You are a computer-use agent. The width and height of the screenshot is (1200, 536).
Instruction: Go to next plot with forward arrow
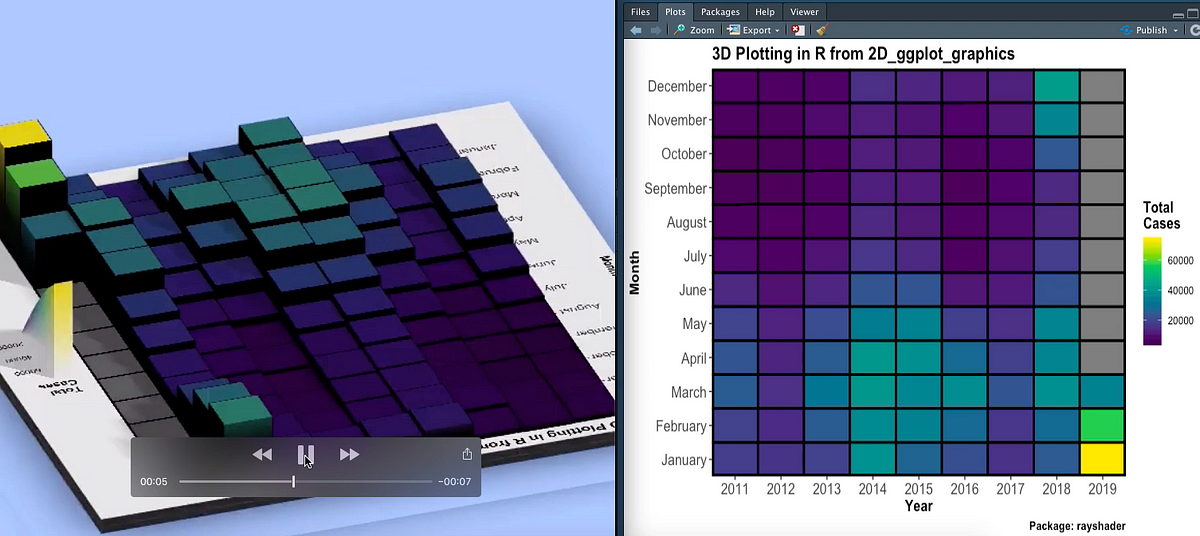[655, 30]
